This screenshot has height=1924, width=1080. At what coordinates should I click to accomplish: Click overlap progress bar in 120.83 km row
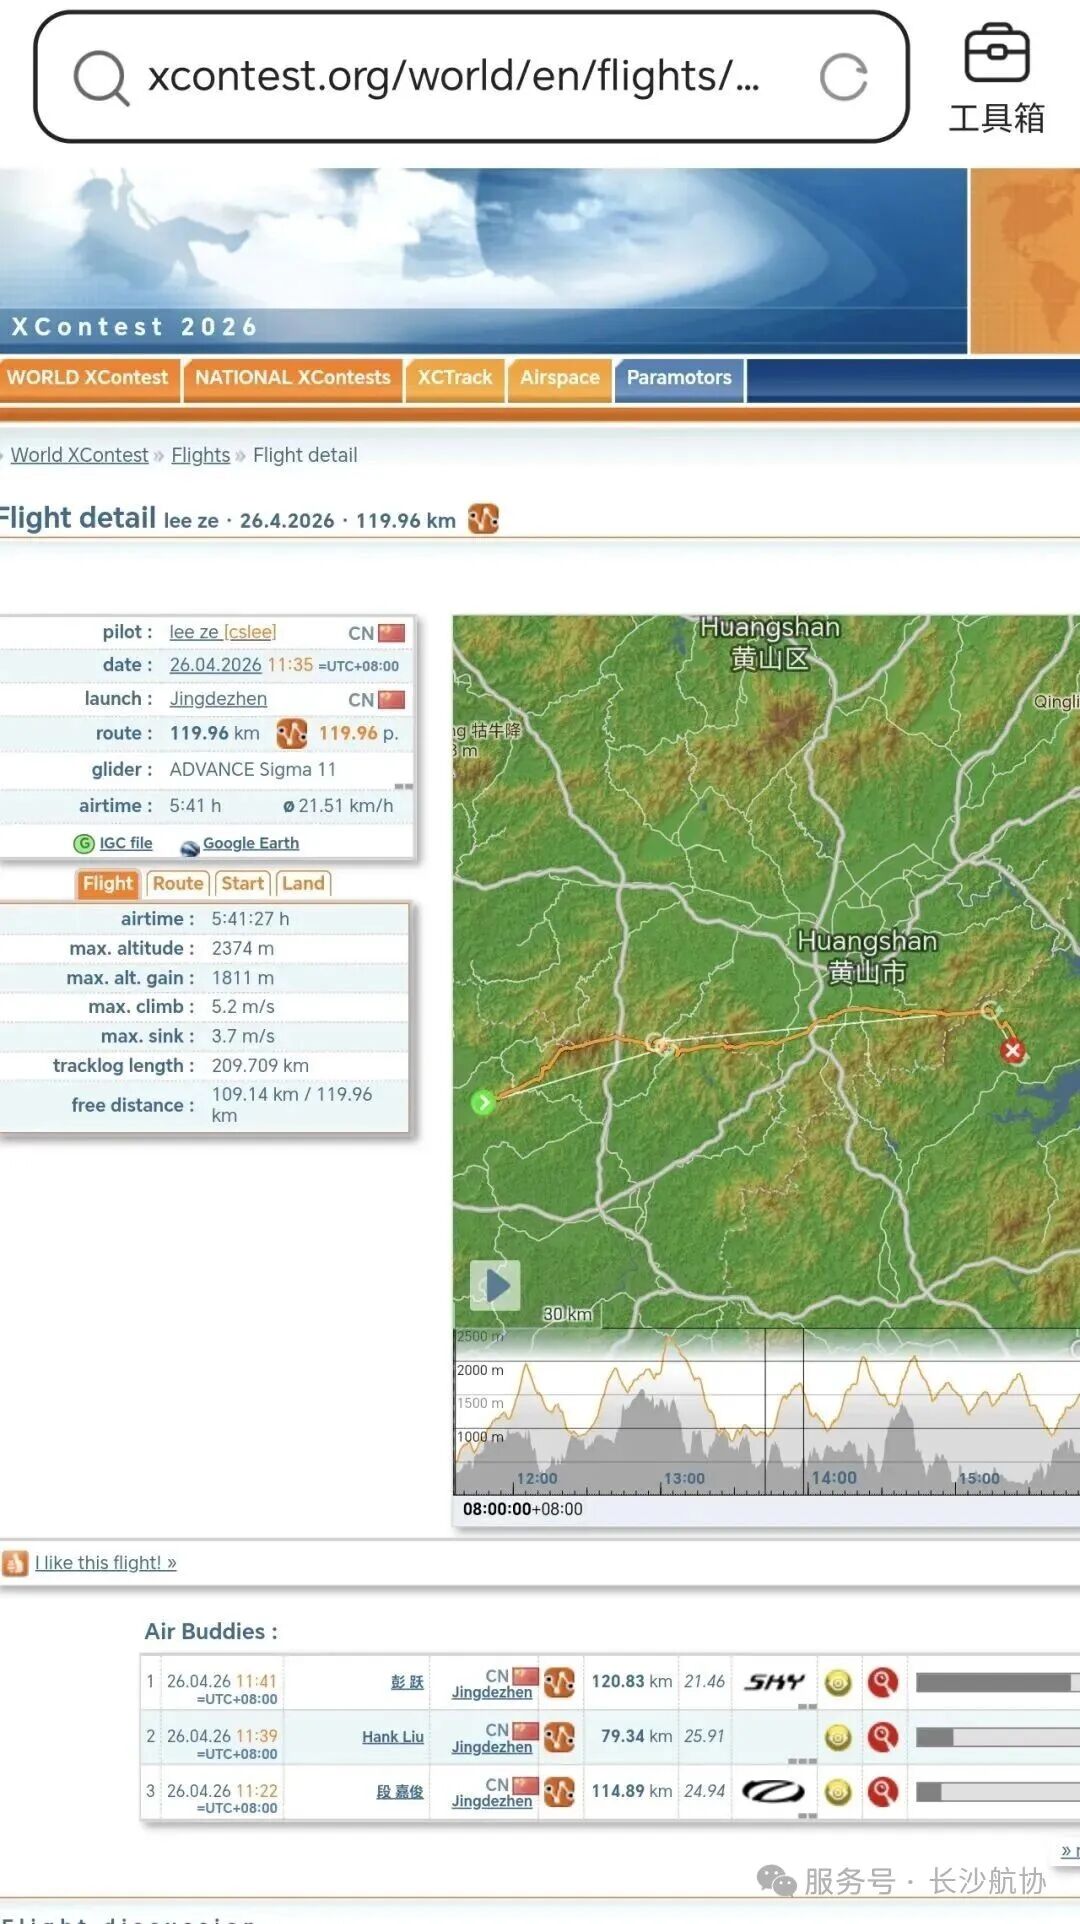[997, 1682]
